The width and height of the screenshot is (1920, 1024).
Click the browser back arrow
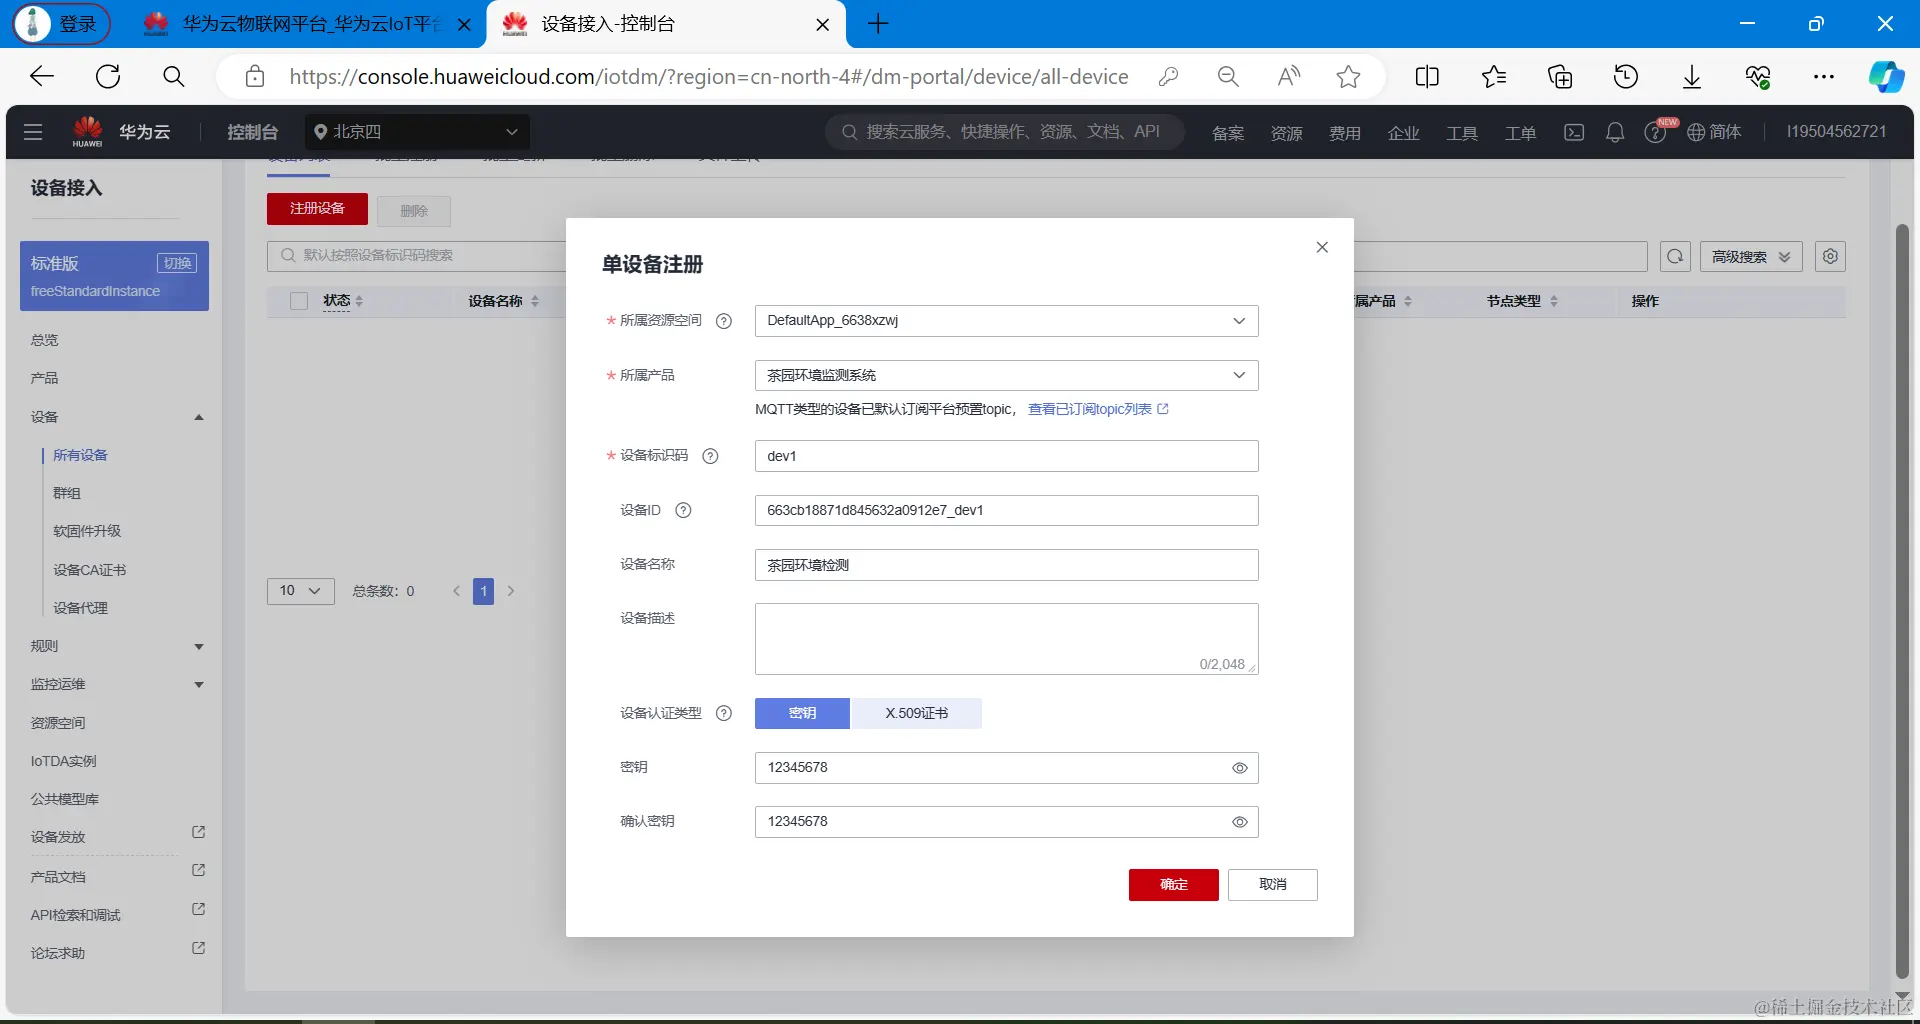42,77
